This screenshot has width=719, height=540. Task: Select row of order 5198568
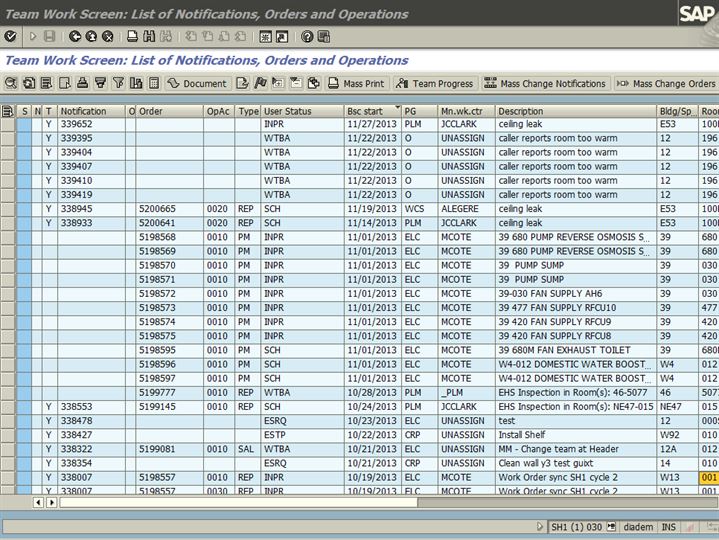point(8,237)
